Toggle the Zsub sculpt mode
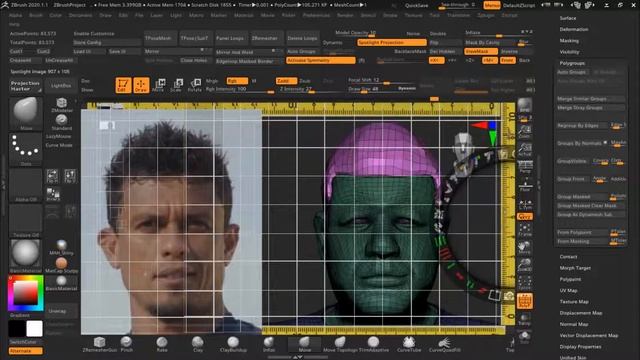 pos(305,81)
